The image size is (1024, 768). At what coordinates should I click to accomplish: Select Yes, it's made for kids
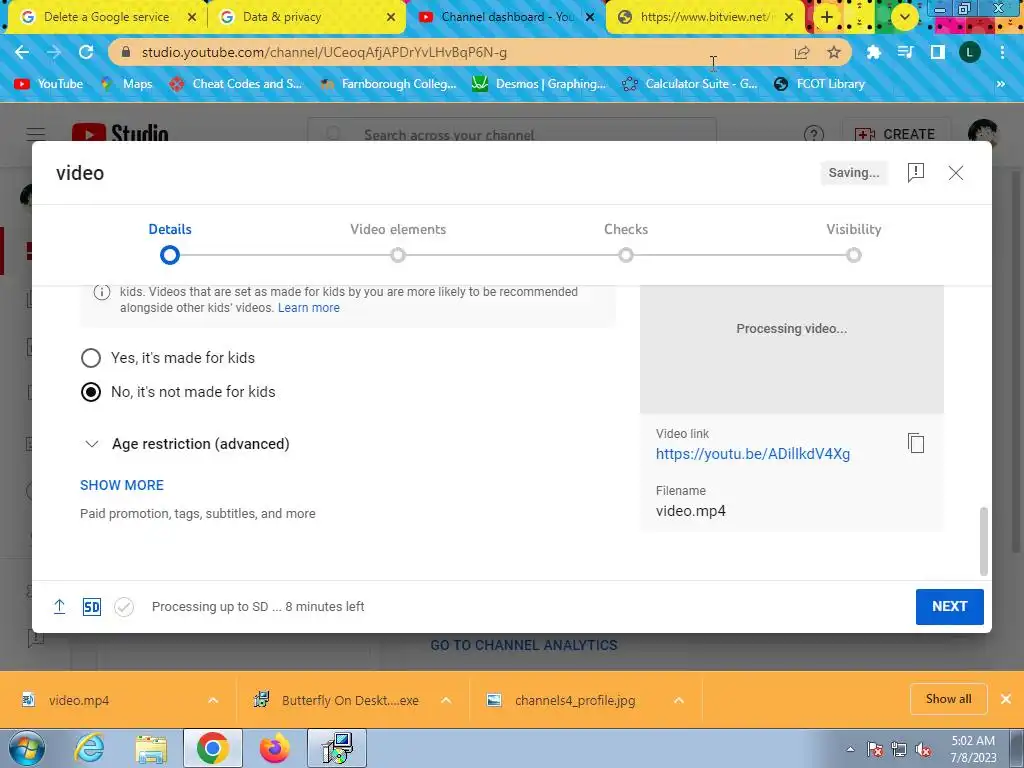(x=91, y=358)
